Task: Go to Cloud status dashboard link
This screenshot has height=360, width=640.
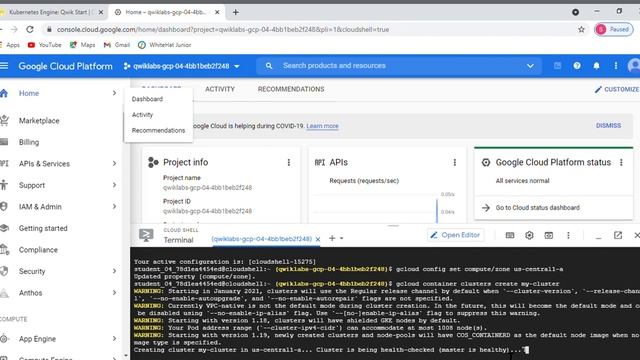Action: click(x=538, y=208)
